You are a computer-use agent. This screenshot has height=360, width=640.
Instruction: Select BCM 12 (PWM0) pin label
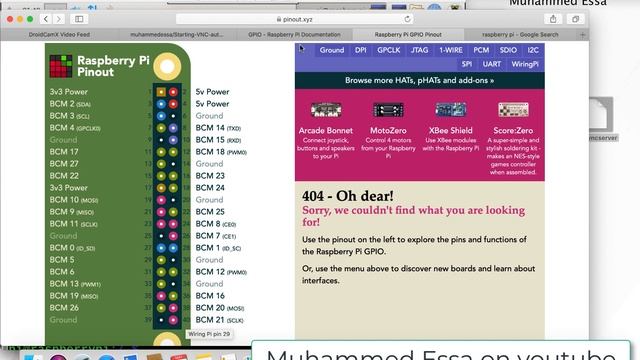click(221, 272)
